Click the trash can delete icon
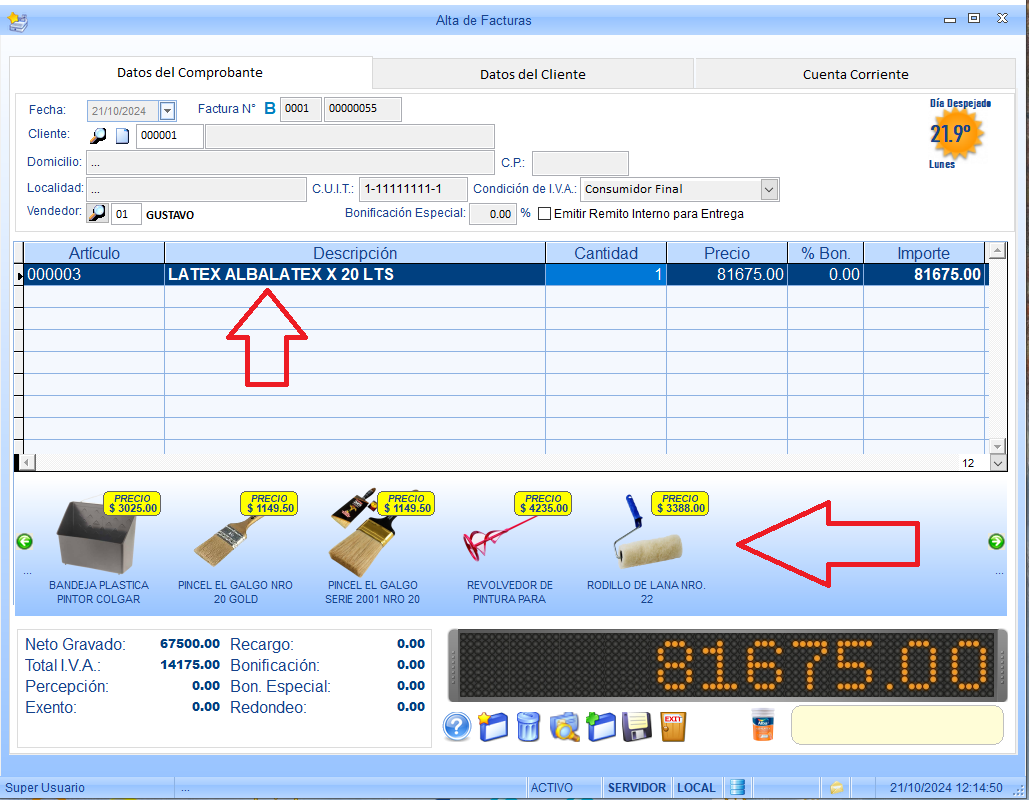 pyautogui.click(x=528, y=727)
